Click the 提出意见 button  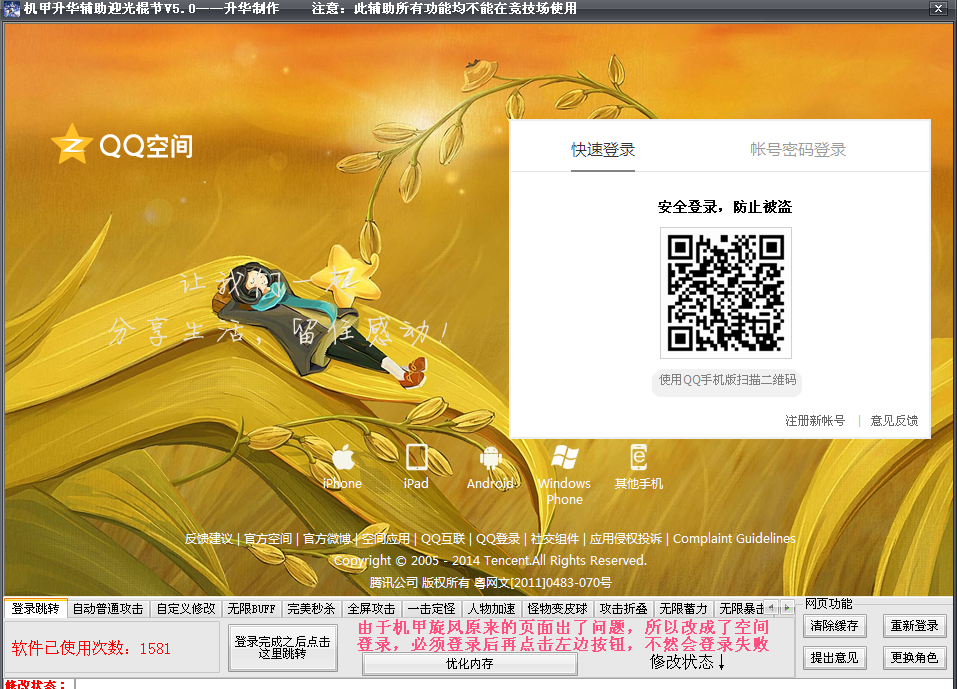[834, 657]
